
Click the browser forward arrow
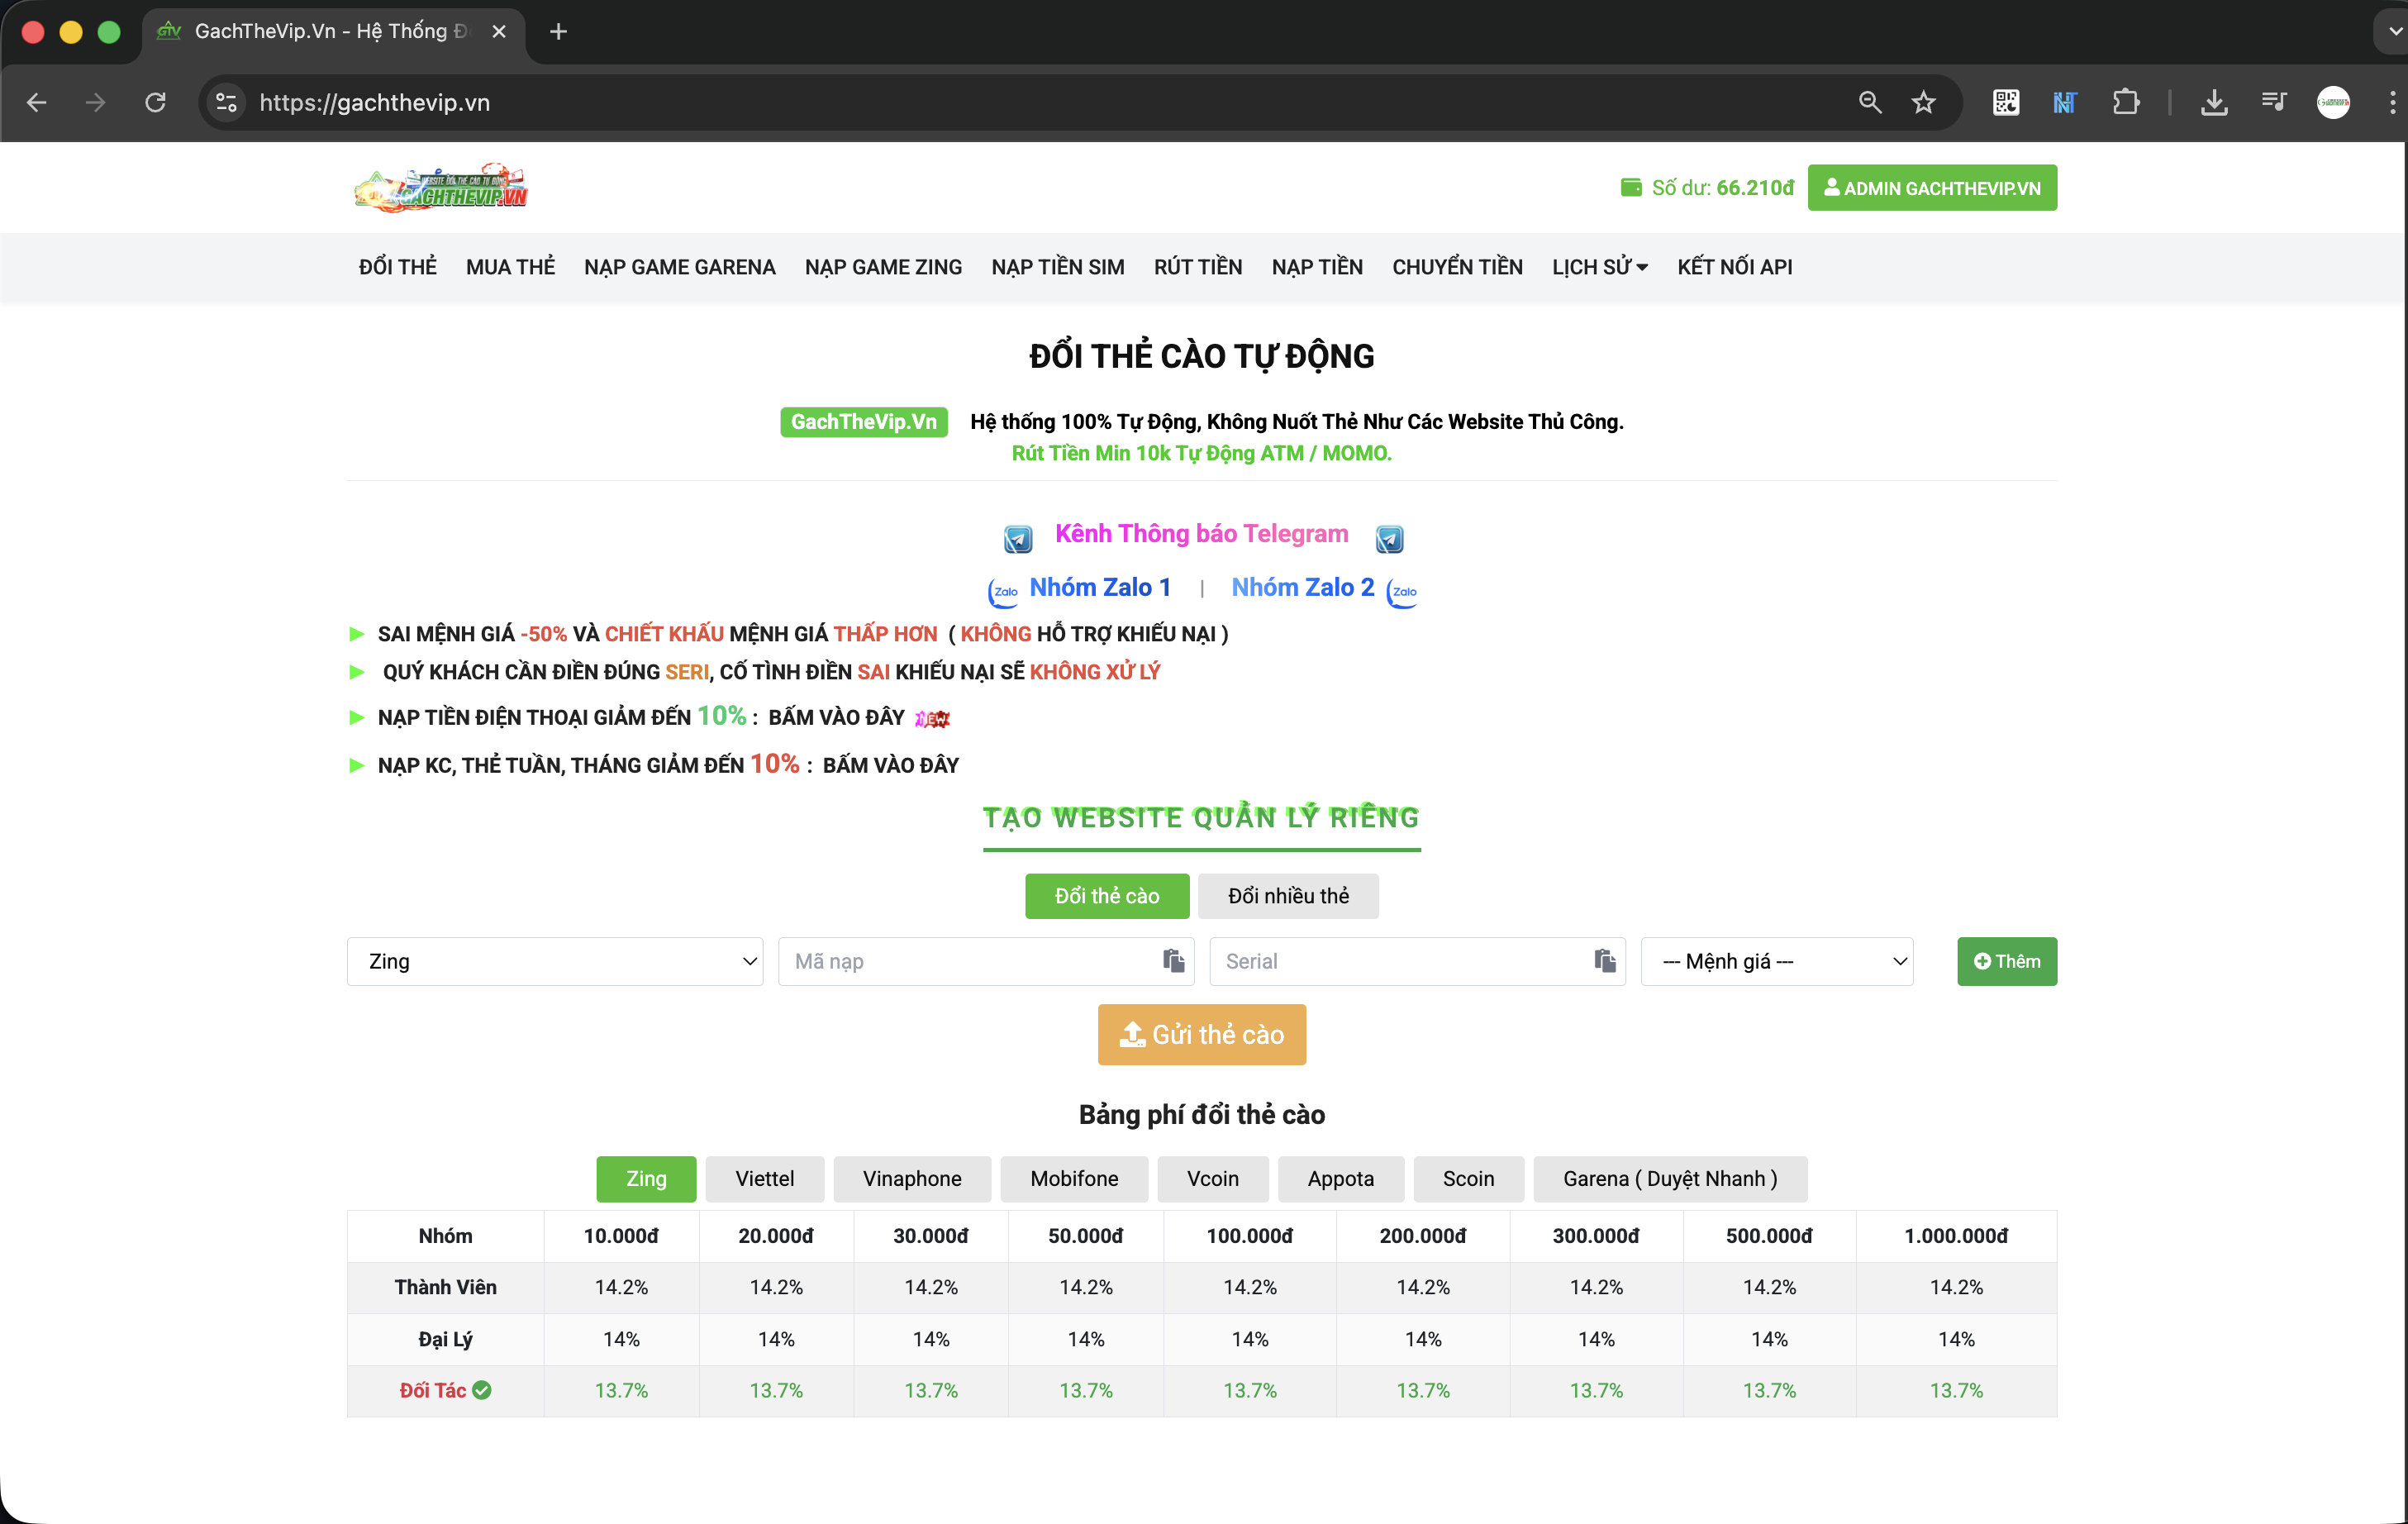96,102
